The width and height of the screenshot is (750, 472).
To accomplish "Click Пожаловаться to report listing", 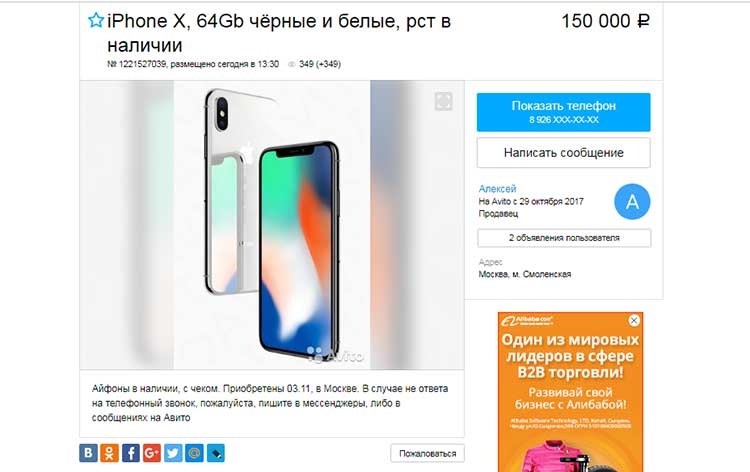I will click(x=427, y=453).
